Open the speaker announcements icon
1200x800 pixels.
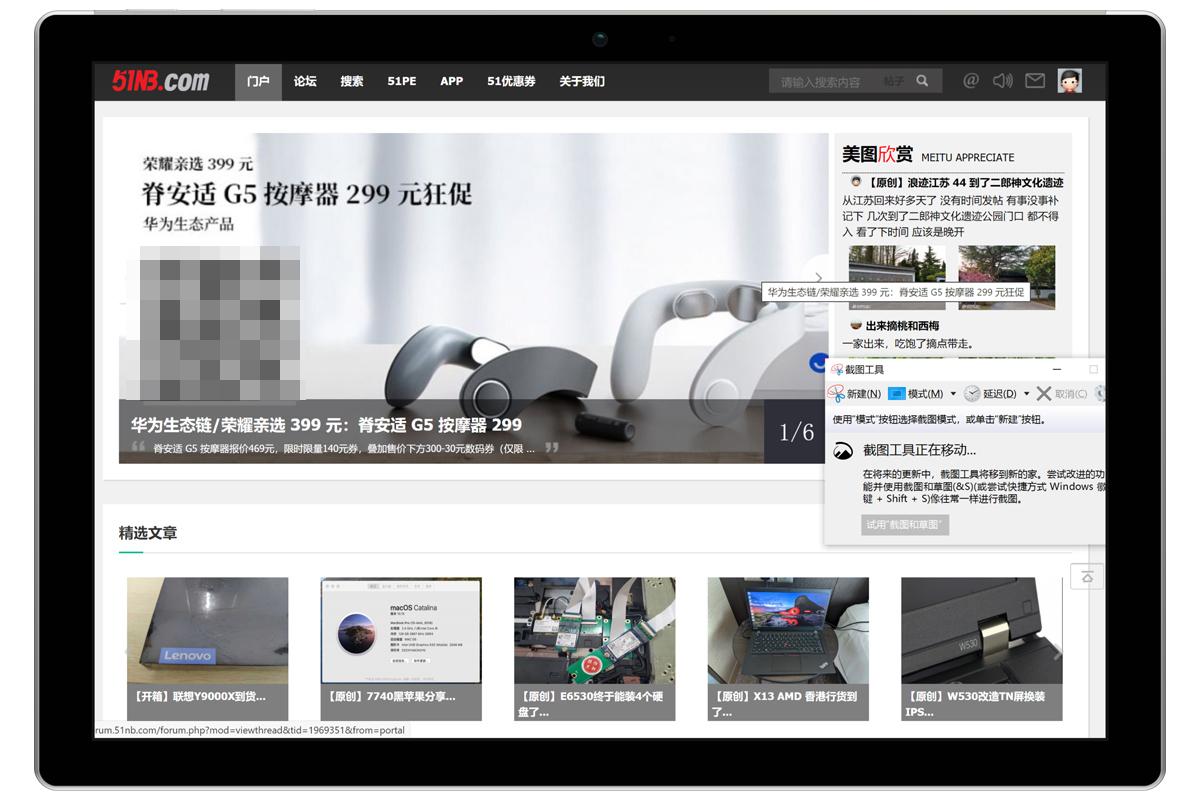(1002, 81)
